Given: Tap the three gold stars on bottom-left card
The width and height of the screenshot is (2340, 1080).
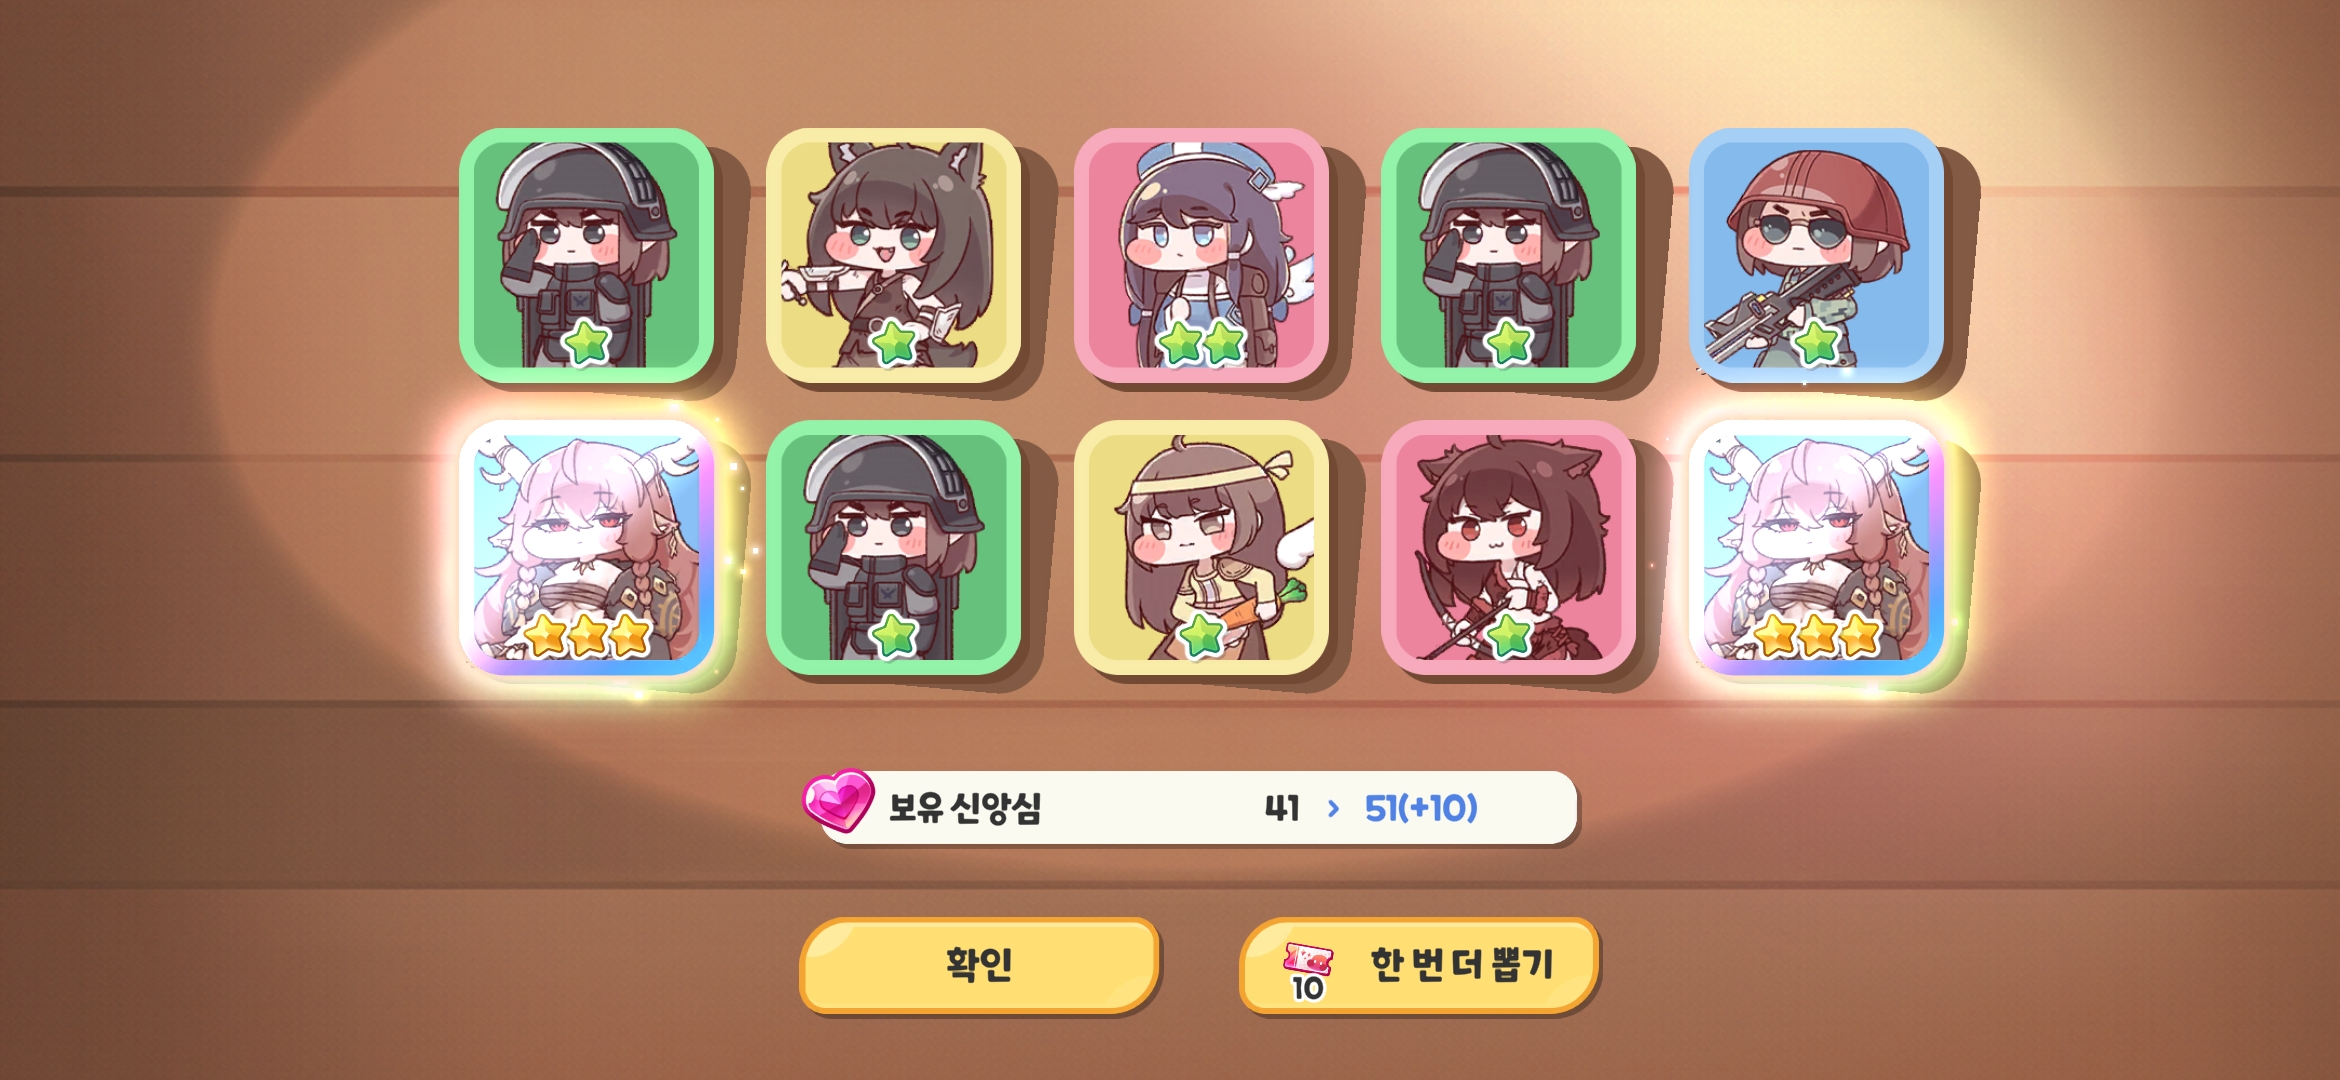Looking at the screenshot, I should [588, 635].
